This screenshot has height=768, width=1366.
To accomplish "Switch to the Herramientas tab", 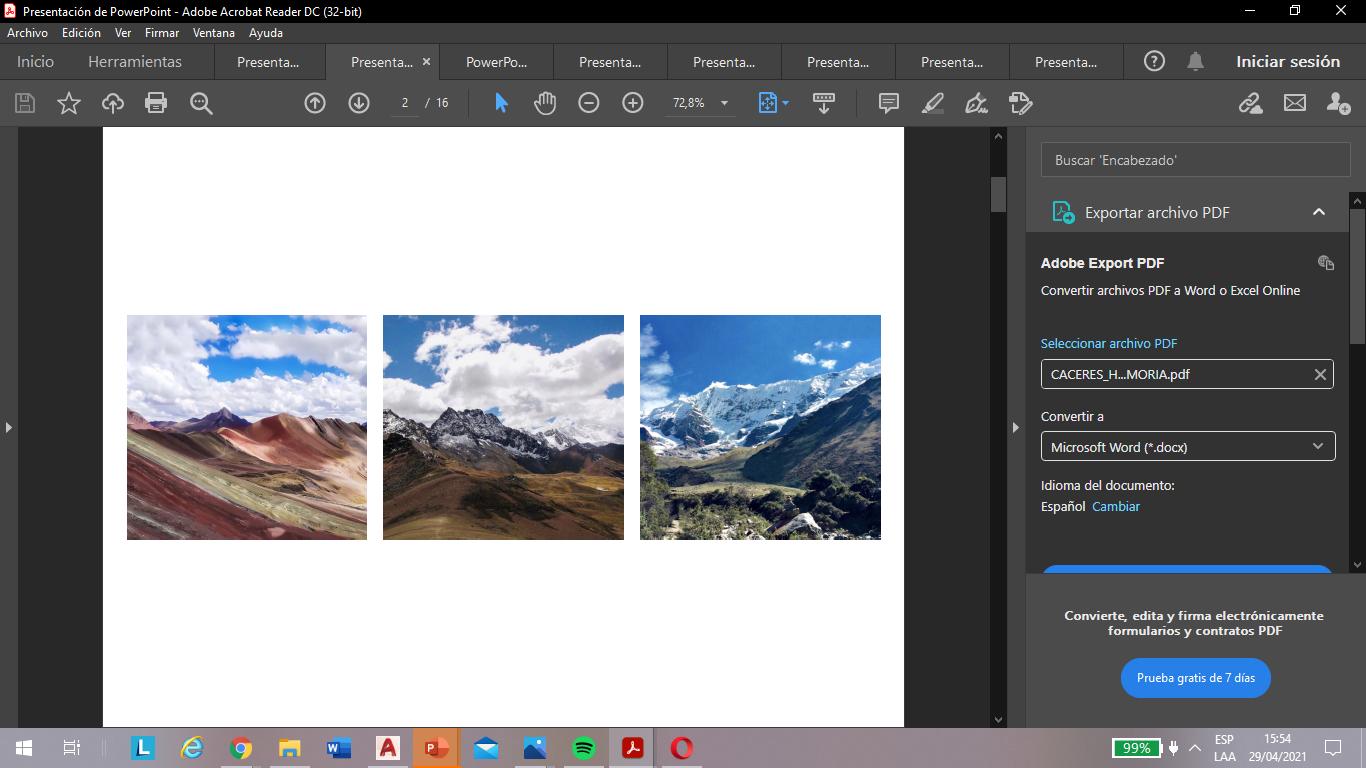I will [x=135, y=61].
